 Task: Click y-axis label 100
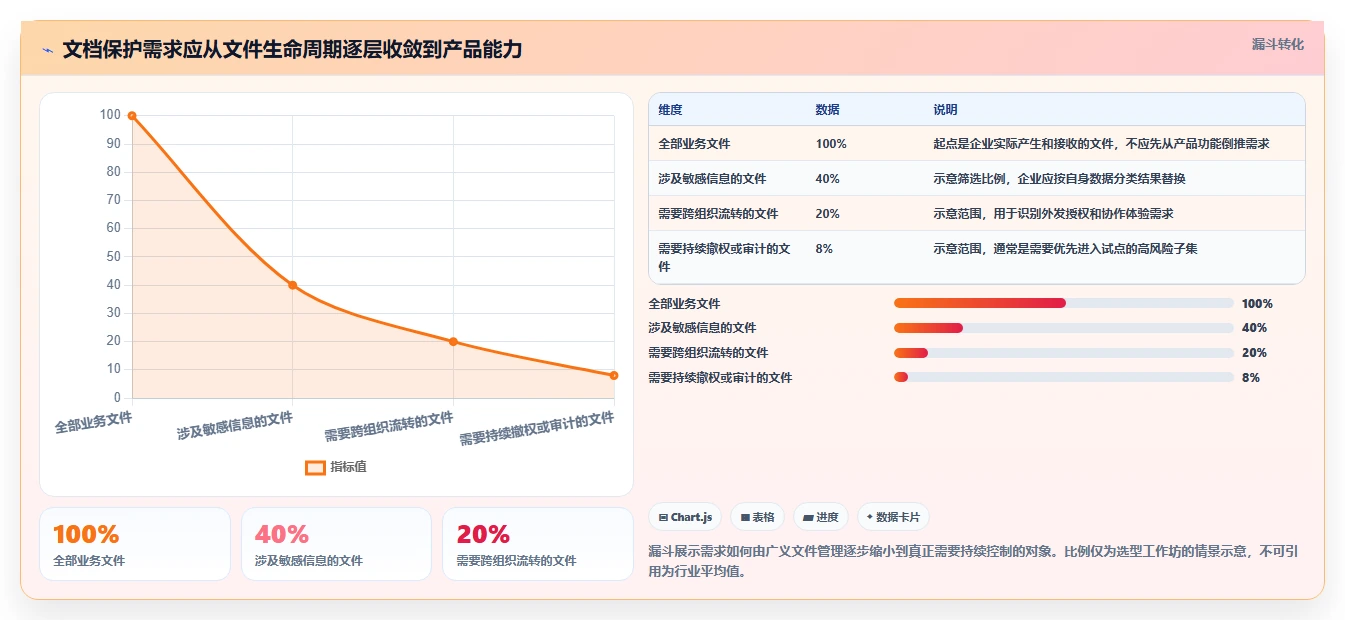pyautogui.click(x=110, y=115)
